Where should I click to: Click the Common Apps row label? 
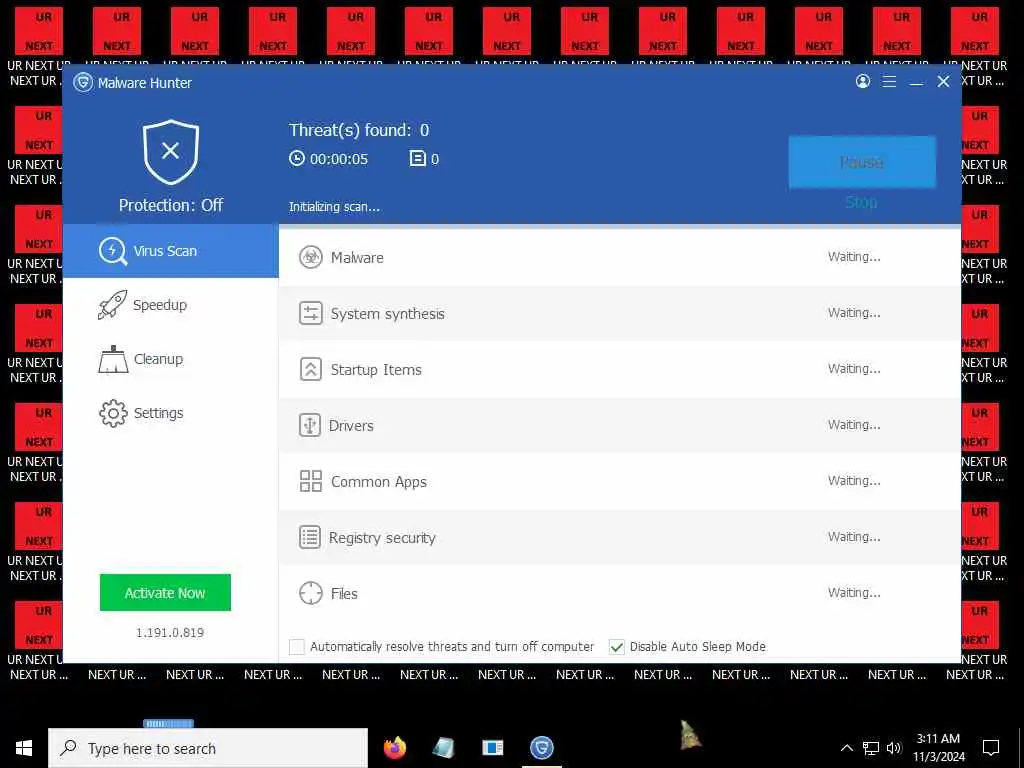click(x=379, y=482)
